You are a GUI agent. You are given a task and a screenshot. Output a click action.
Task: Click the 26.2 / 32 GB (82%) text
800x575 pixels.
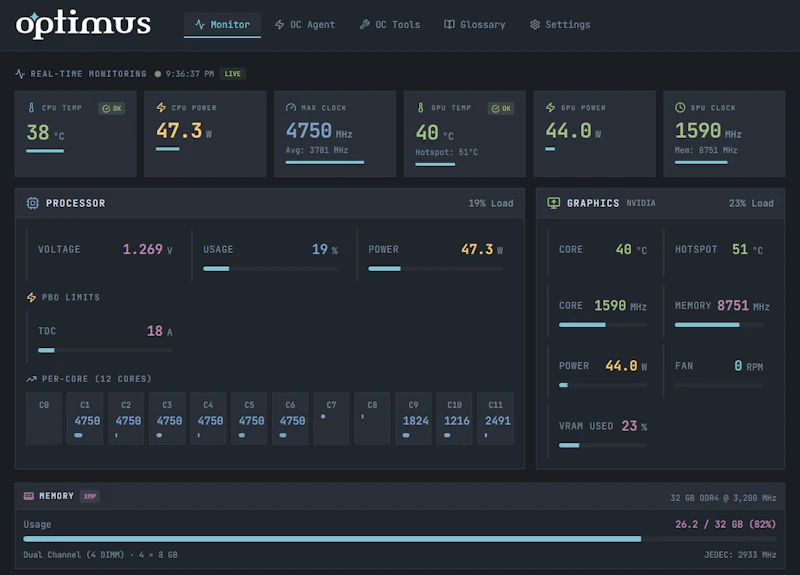pos(726,524)
